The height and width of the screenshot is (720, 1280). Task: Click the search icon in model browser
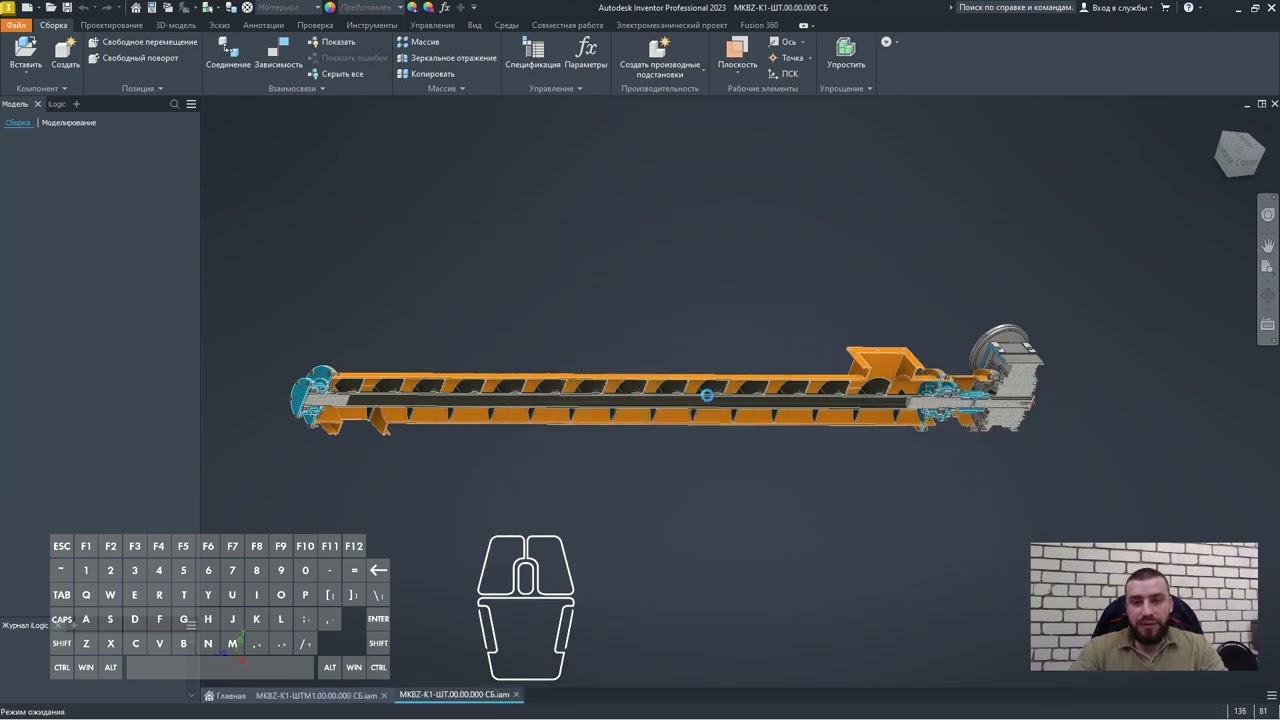point(174,104)
